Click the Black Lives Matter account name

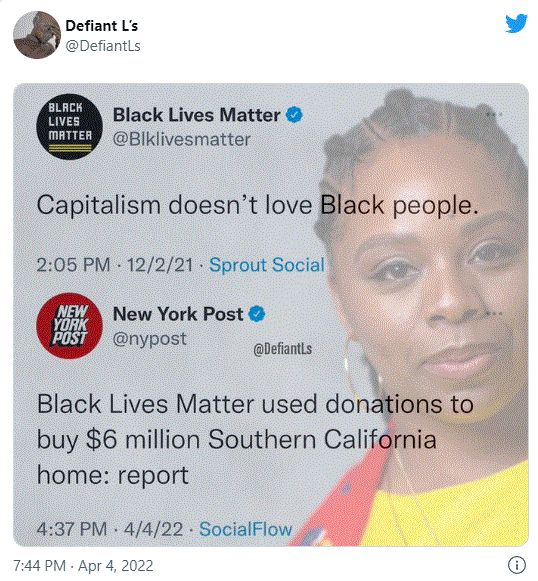196,115
